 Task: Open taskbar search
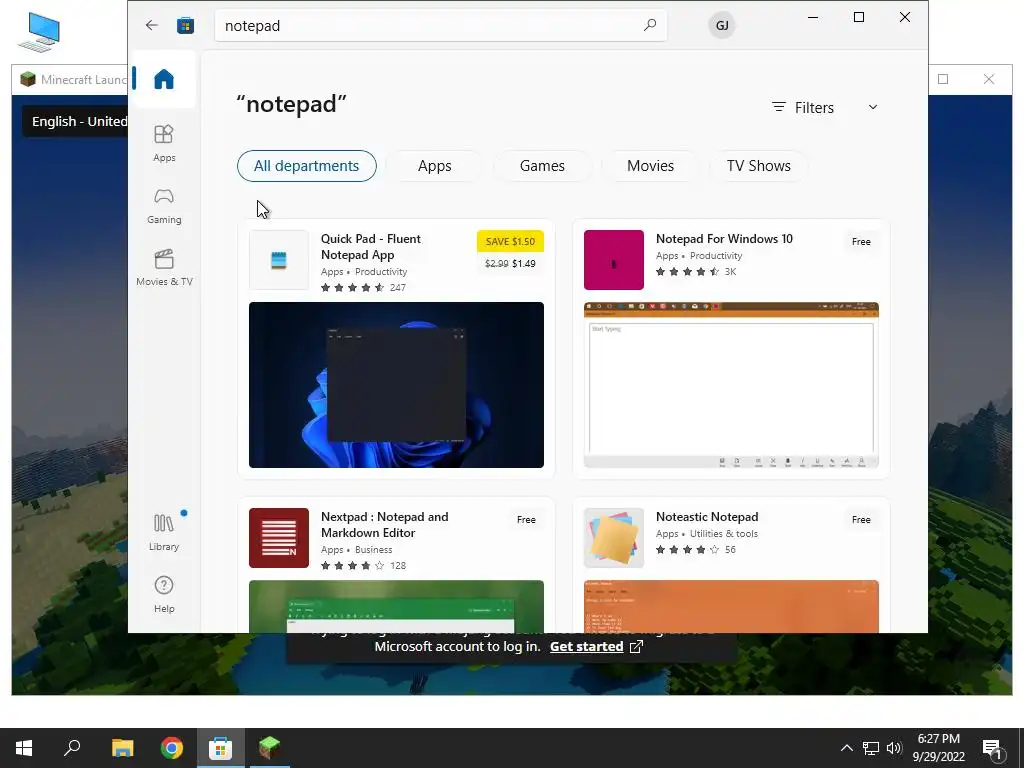point(72,748)
